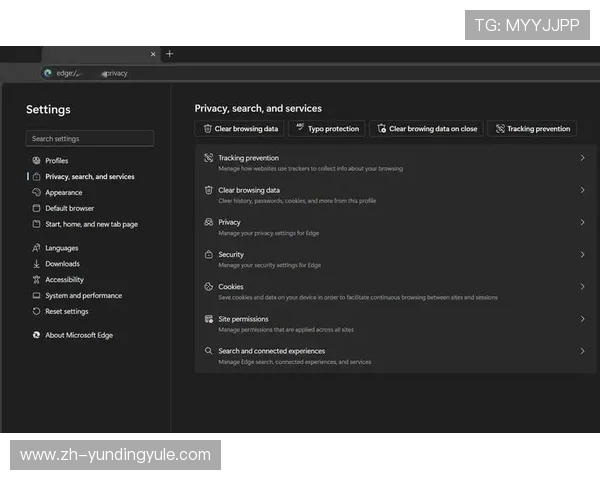Viewport: 600px width, 480px height.
Task: Go to Start, home, and new tab page
Action: pyautogui.click(x=91, y=224)
